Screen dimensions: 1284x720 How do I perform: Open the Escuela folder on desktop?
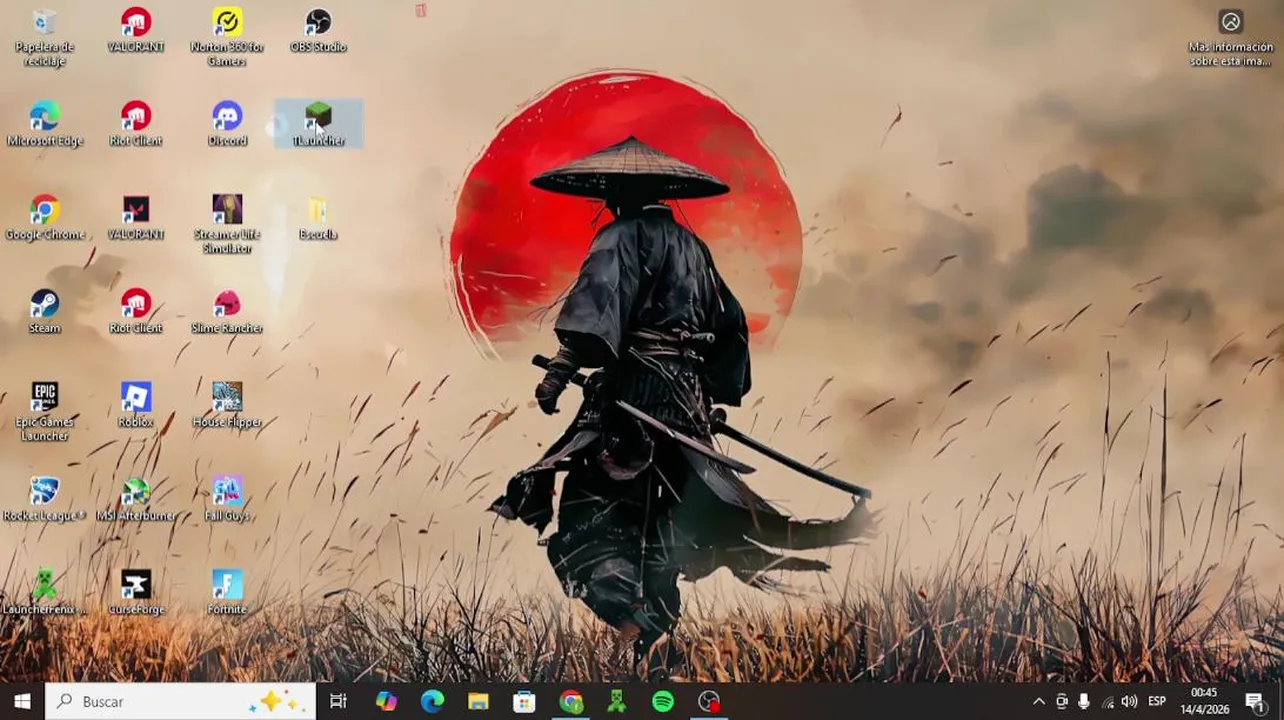pos(318,218)
